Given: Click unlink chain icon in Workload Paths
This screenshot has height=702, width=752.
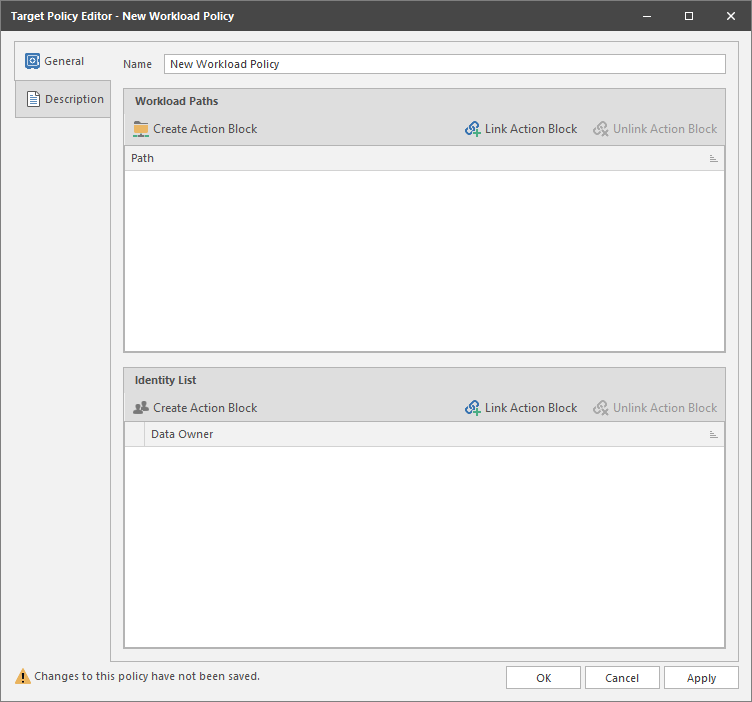Looking at the screenshot, I should 600,129.
